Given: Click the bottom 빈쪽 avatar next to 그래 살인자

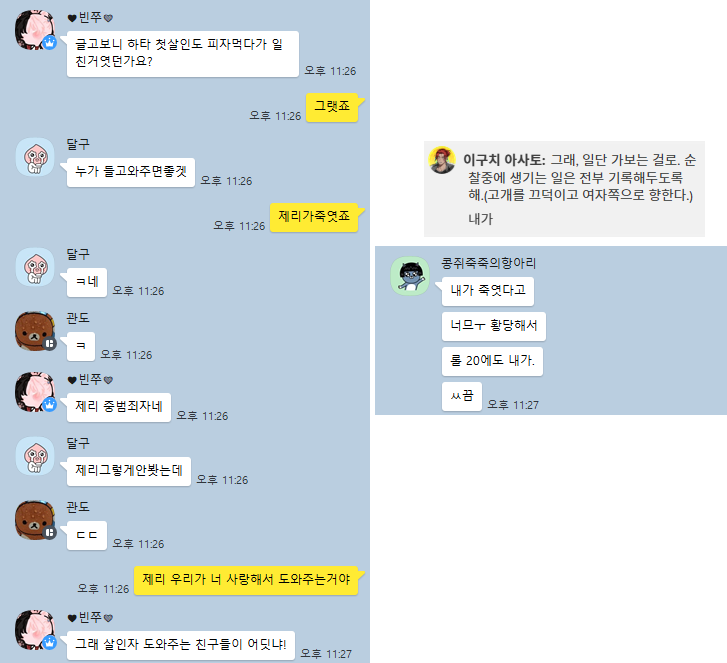Looking at the screenshot, I should (35, 630).
